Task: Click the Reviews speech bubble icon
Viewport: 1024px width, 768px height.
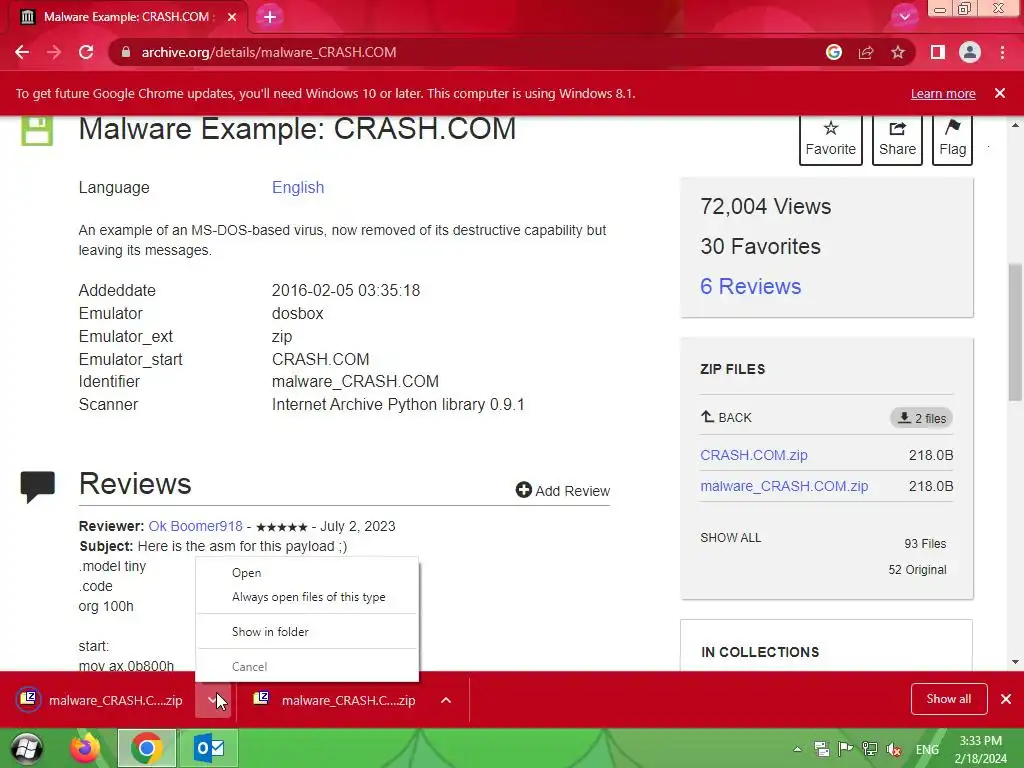Action: click(37, 487)
